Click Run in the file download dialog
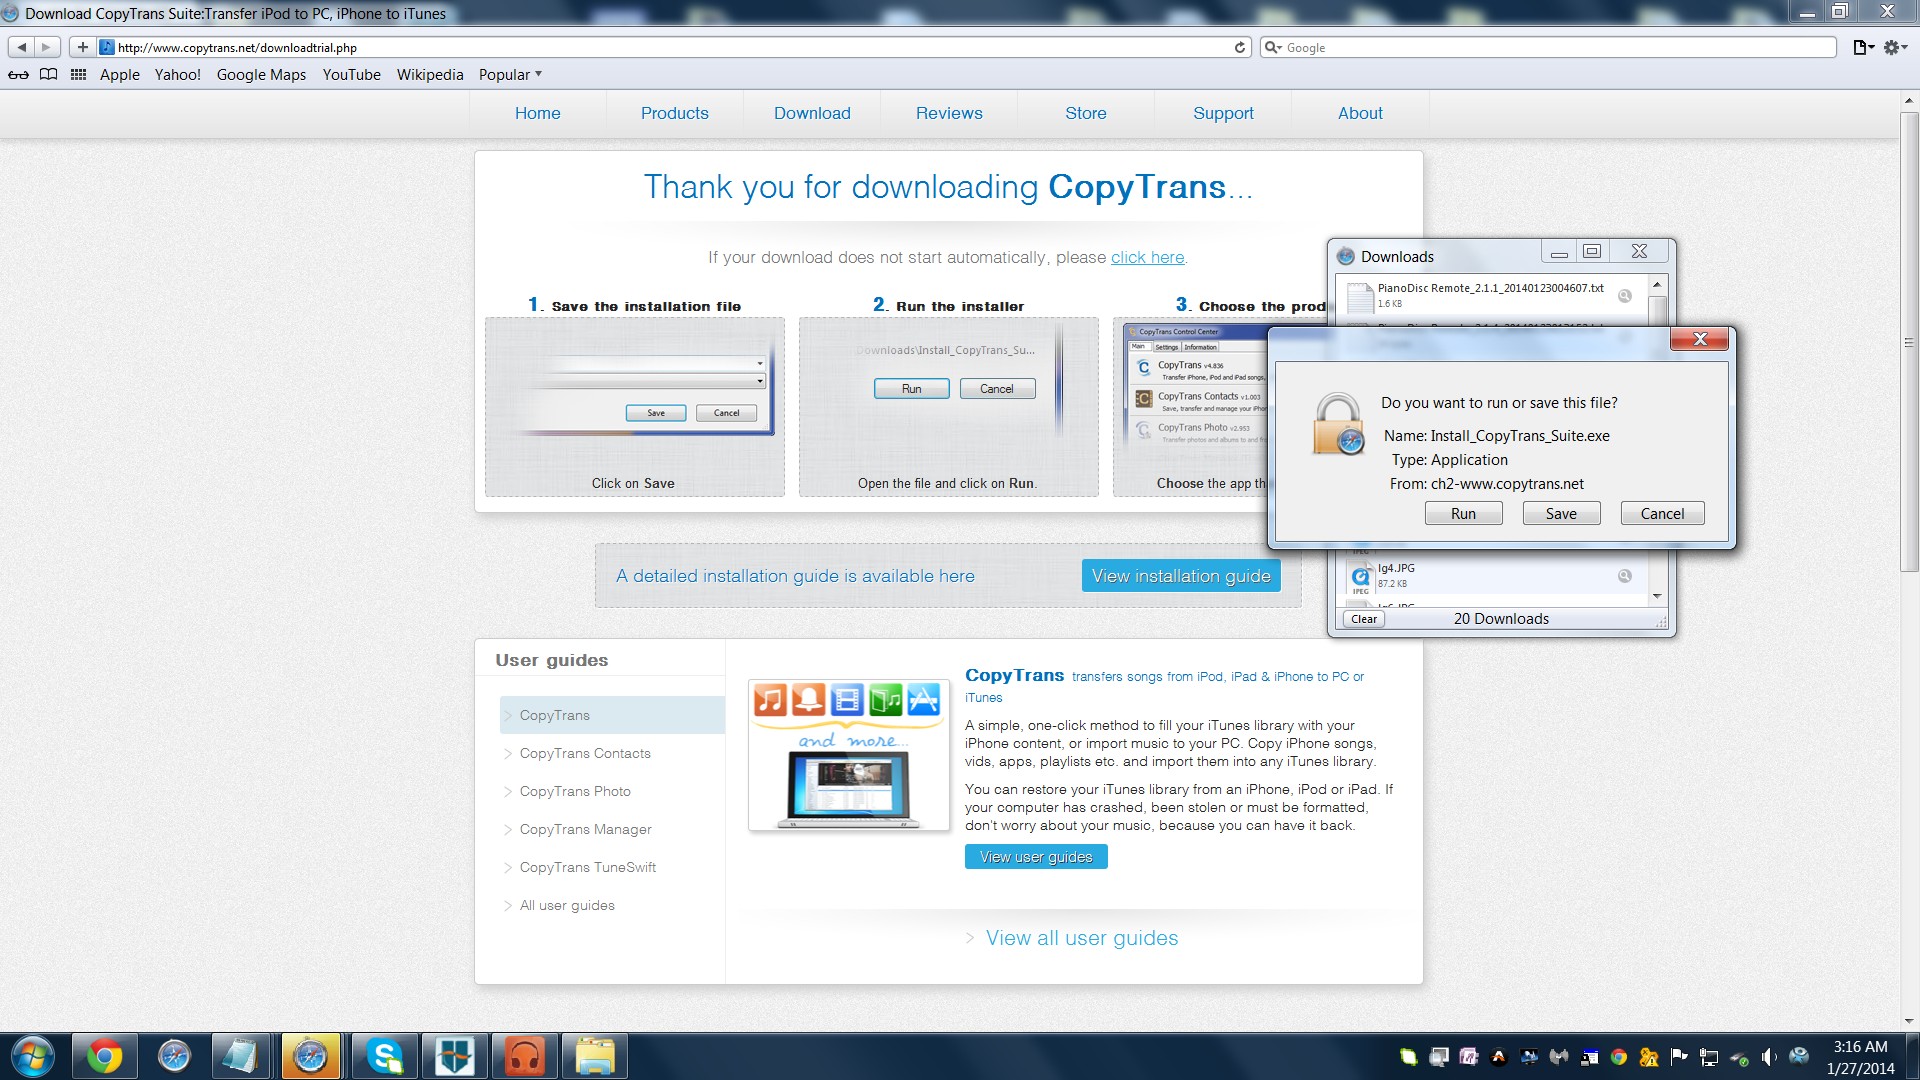This screenshot has width=1920, height=1080. (x=1463, y=513)
